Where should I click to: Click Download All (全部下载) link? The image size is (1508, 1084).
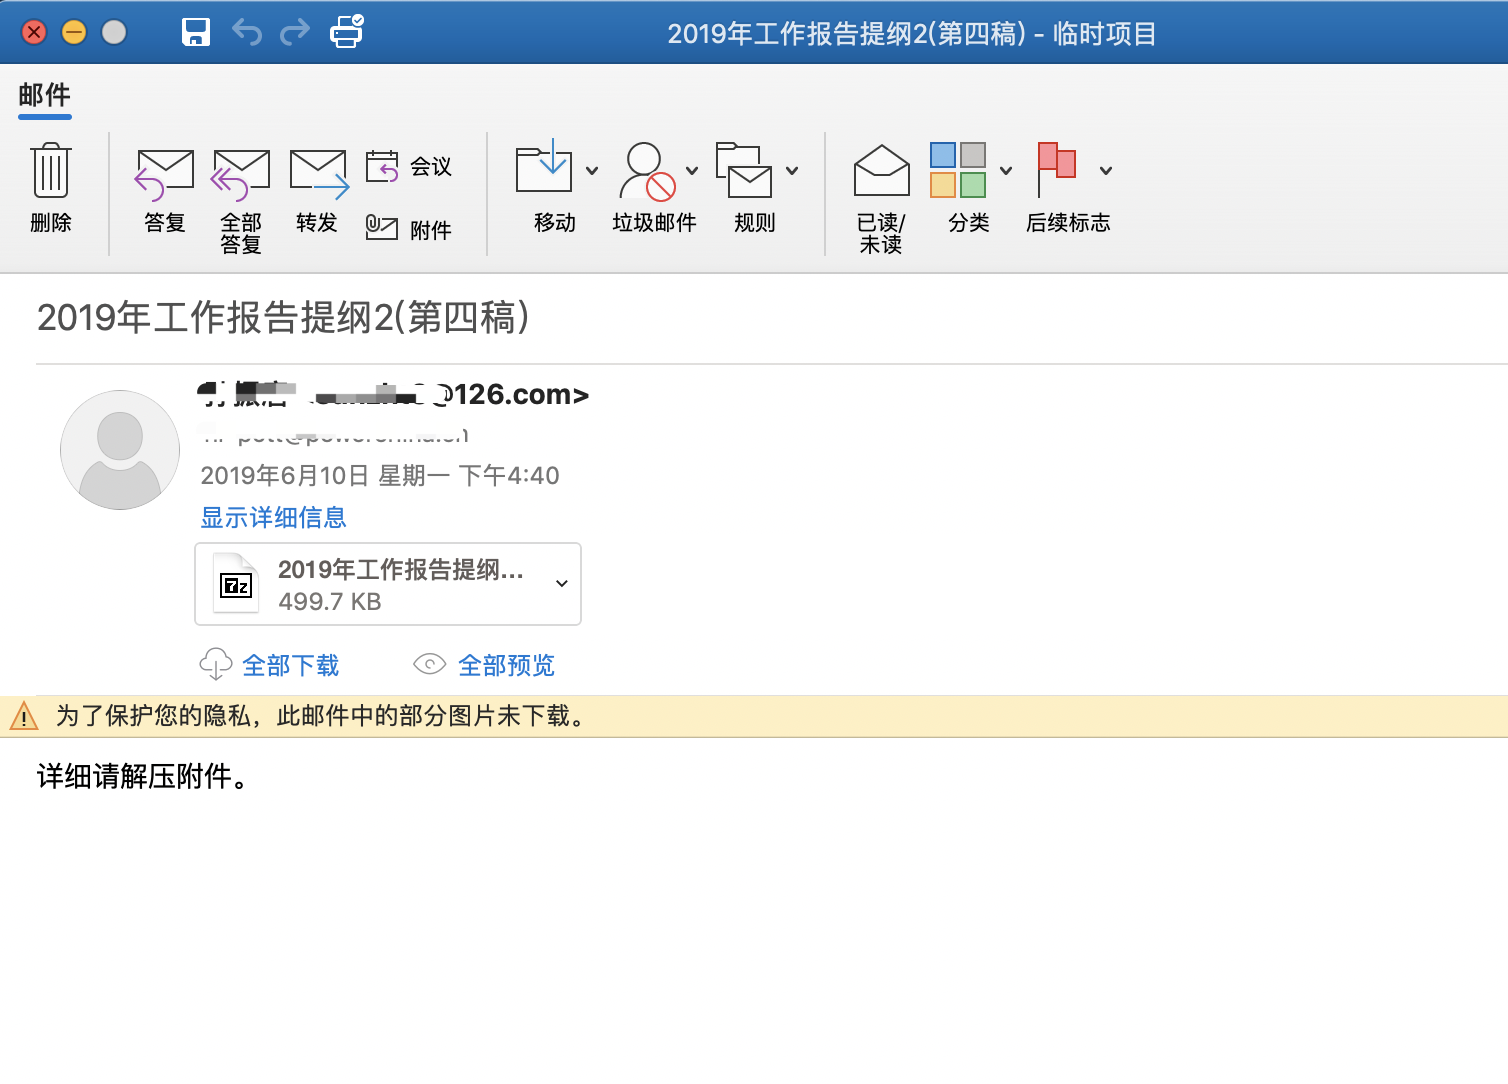[290, 665]
